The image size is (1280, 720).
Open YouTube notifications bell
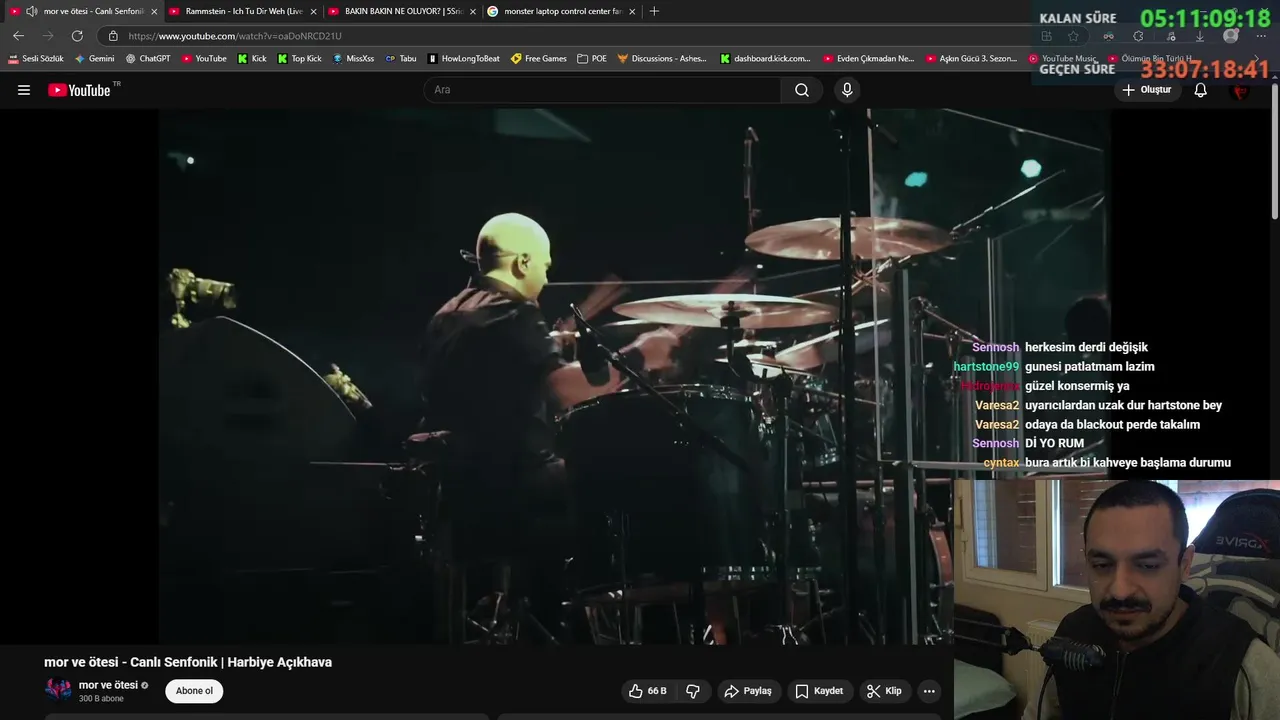click(1201, 90)
